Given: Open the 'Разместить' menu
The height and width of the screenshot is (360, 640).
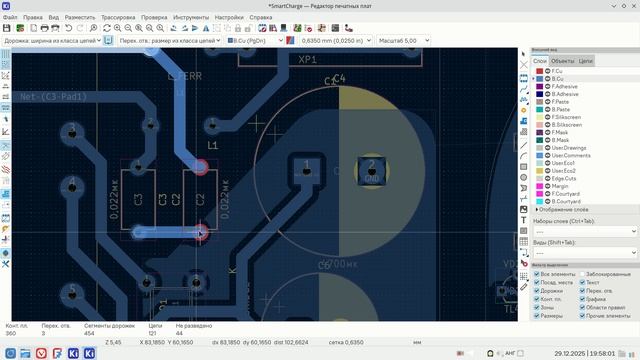Looking at the screenshot, I should coord(80,17).
